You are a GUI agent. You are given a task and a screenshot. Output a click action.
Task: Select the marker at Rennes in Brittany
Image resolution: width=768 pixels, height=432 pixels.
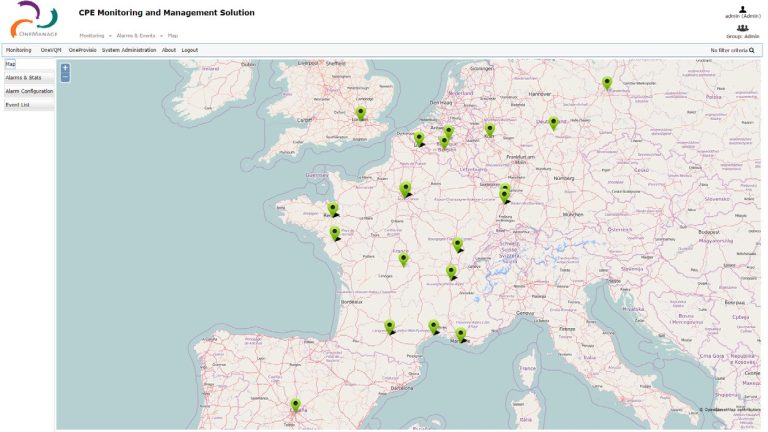333,210
